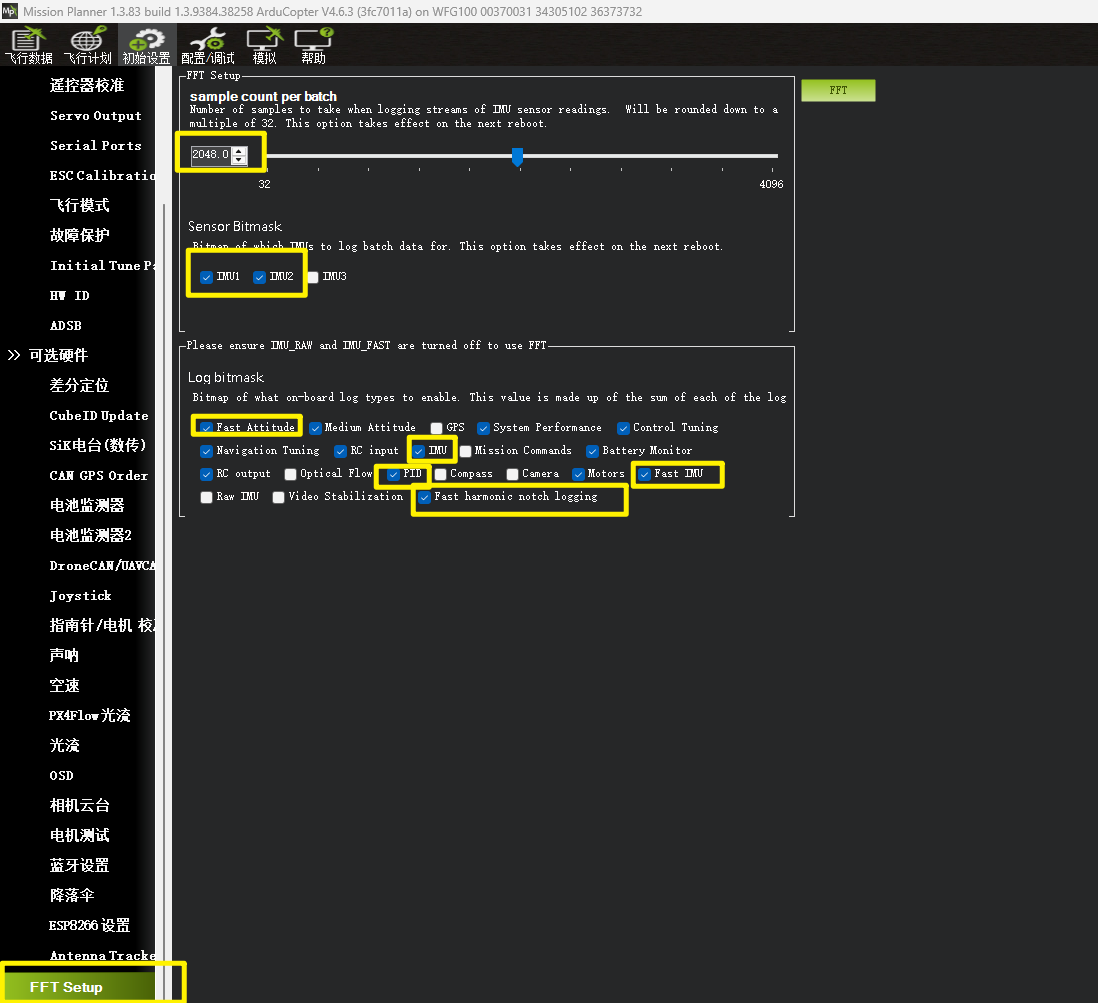Screen dimensions: 1098x1003
Task: Decrease sample count with the down arrow
Action: click(x=239, y=159)
